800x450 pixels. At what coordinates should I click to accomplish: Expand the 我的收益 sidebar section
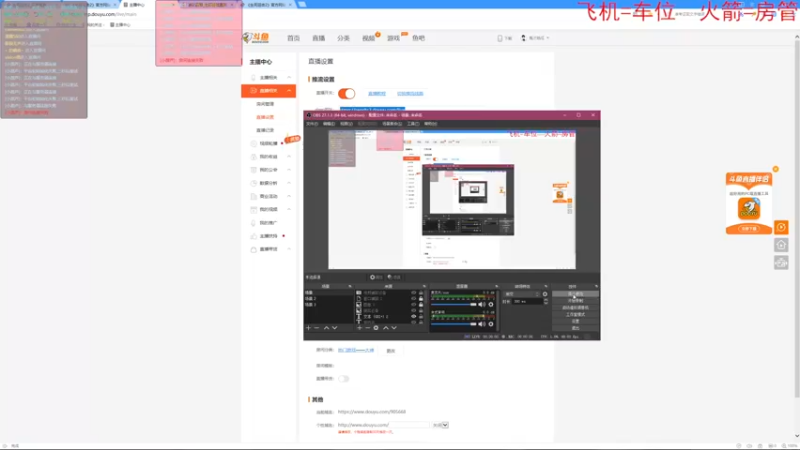click(x=289, y=157)
